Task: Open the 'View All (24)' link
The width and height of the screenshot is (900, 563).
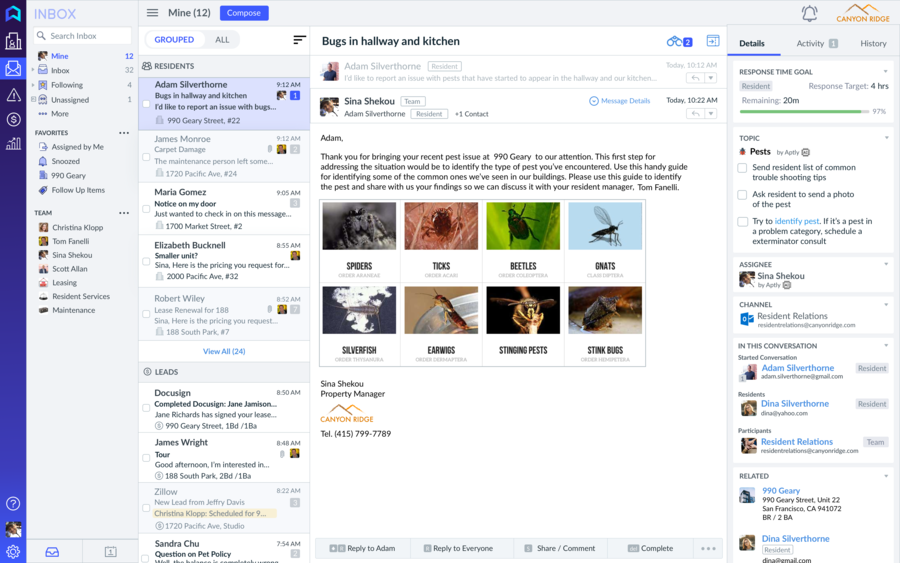Action: 224,352
